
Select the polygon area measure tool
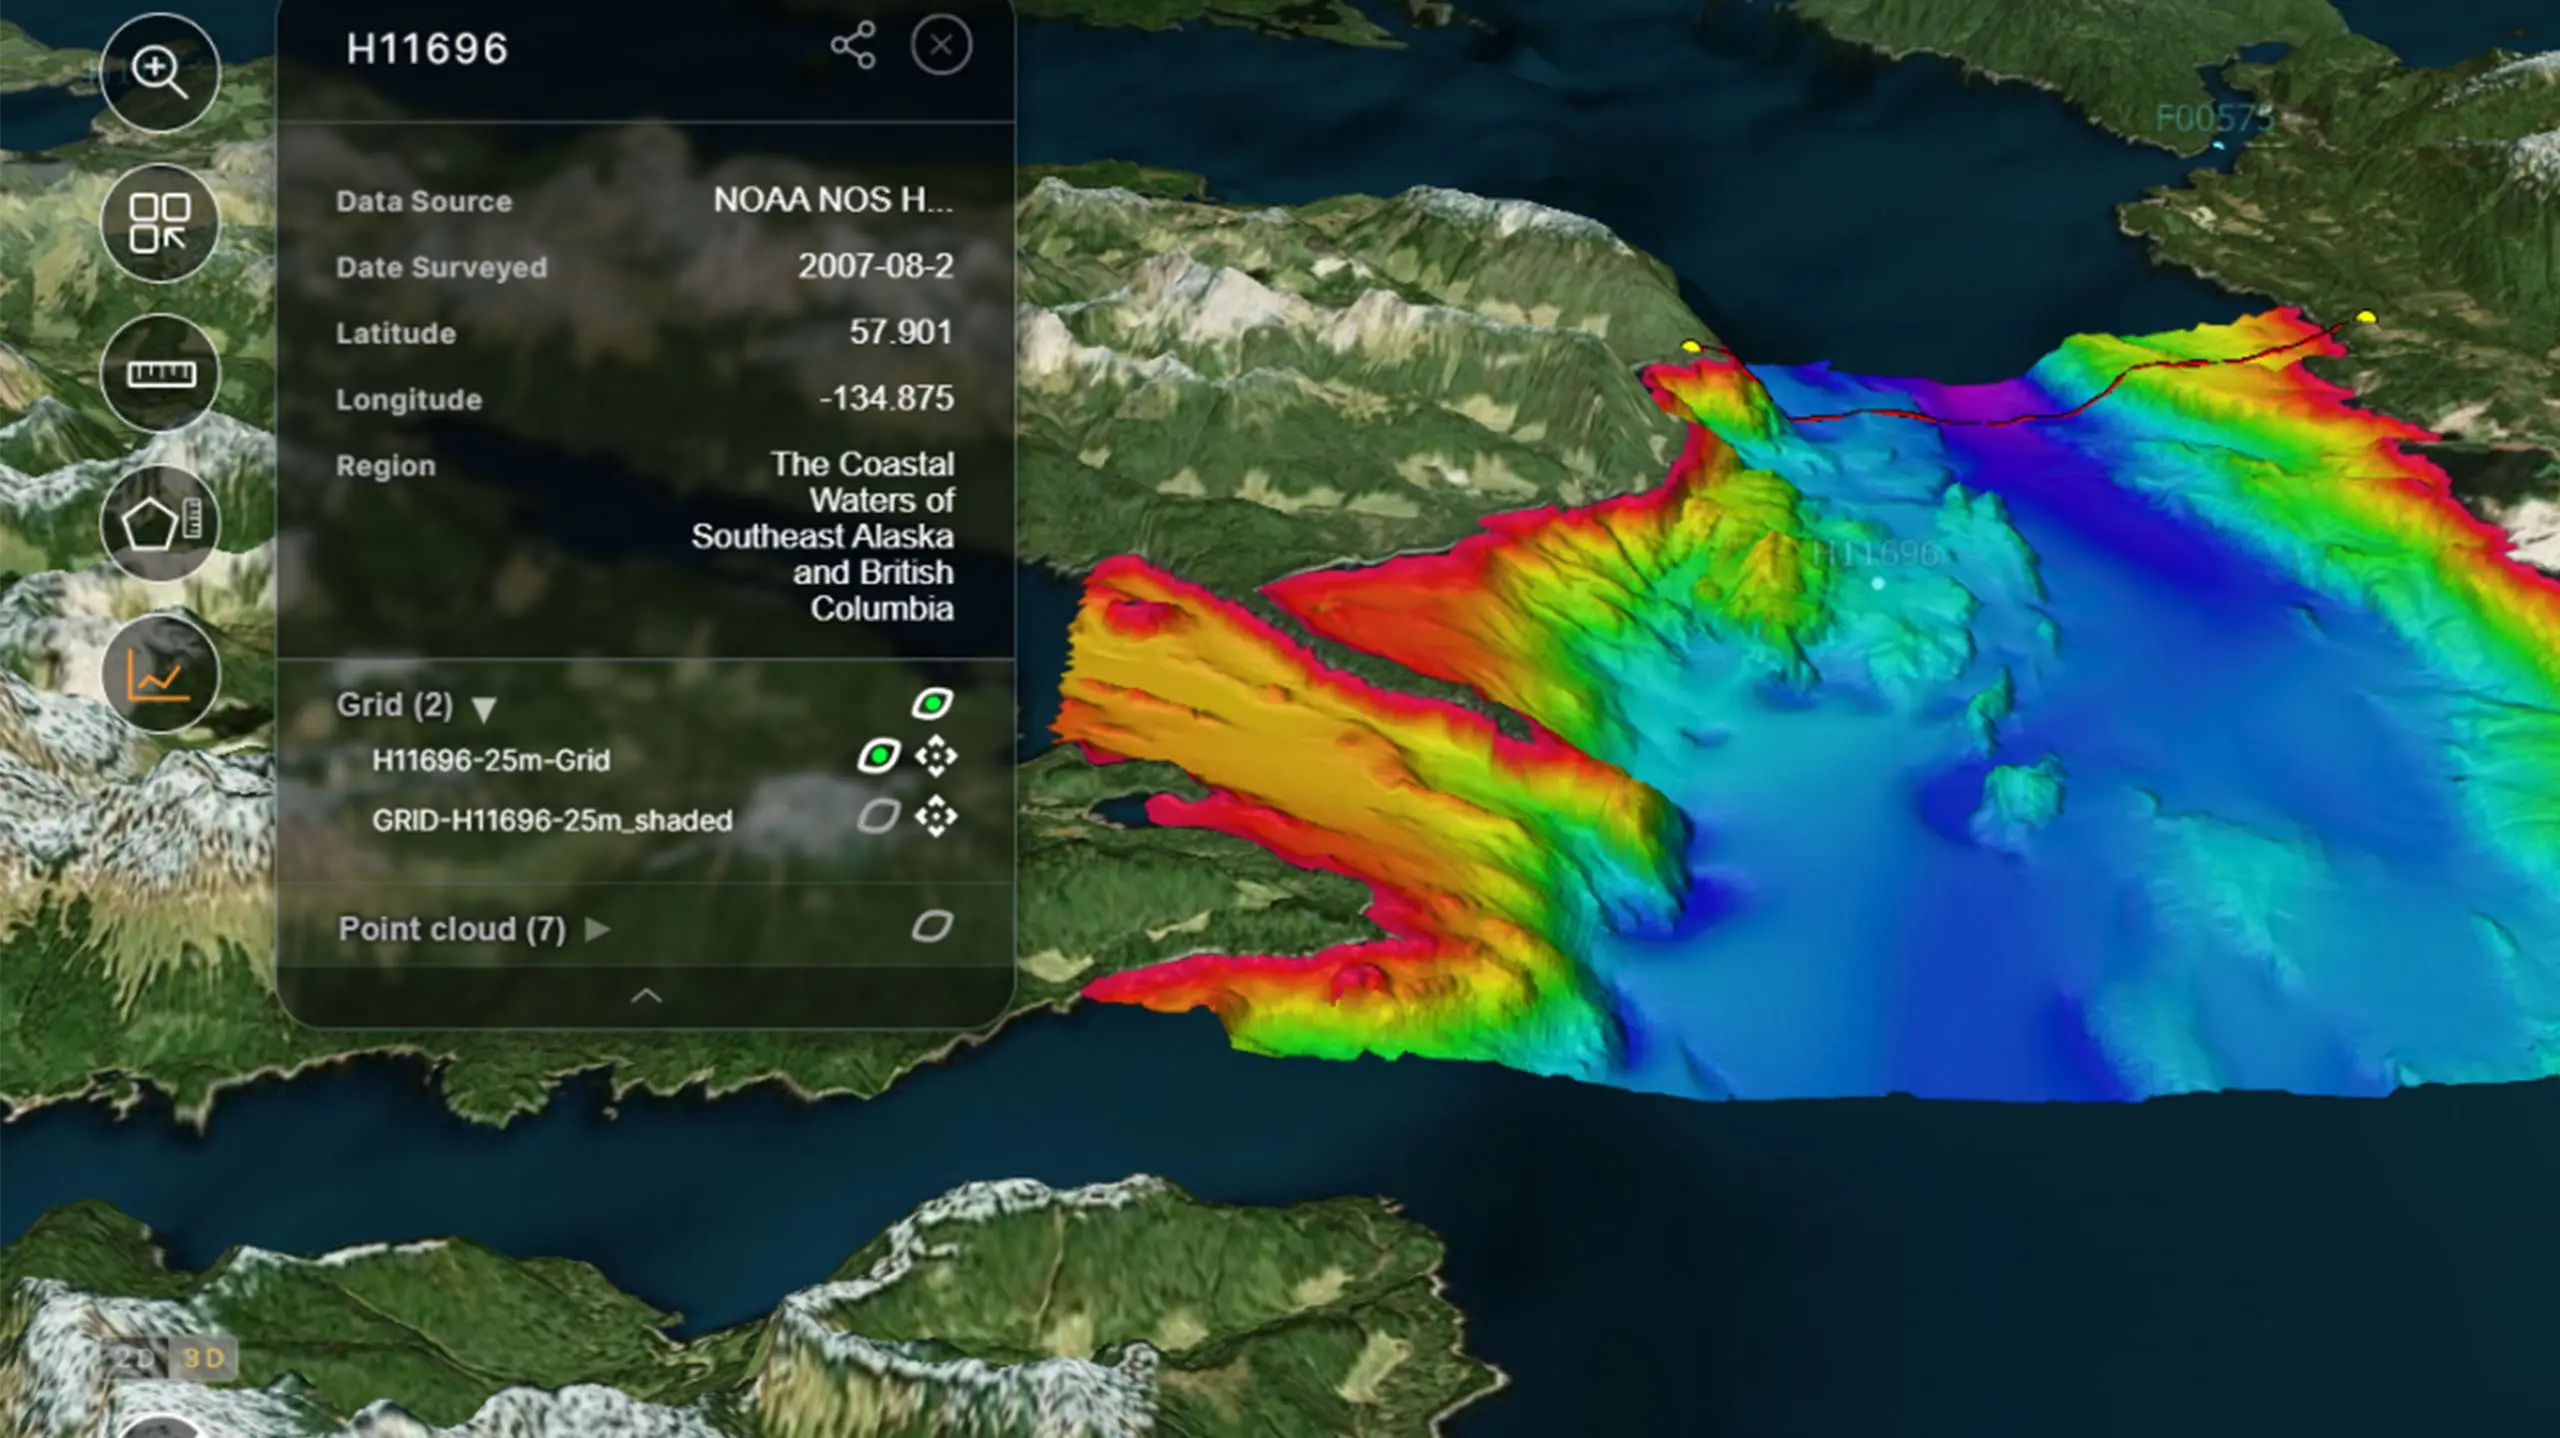[x=160, y=525]
